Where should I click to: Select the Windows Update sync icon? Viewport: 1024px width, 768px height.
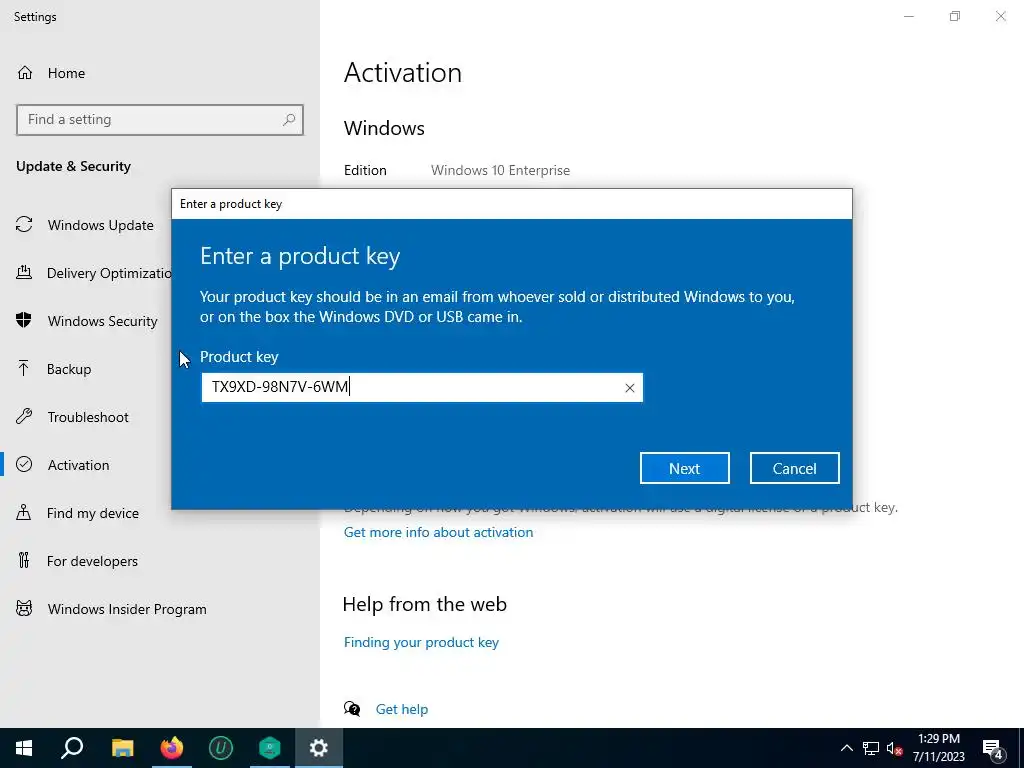24,225
